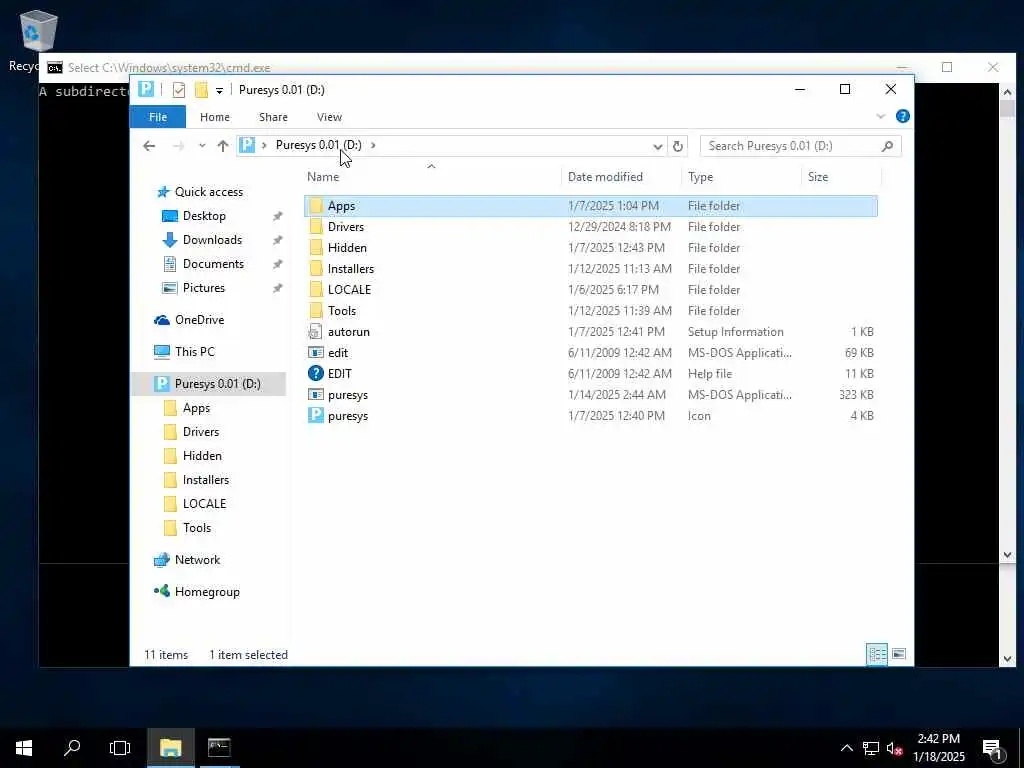Image resolution: width=1024 pixels, height=768 pixels.
Task: Open Homegroup in navigation pane
Action: (x=207, y=592)
